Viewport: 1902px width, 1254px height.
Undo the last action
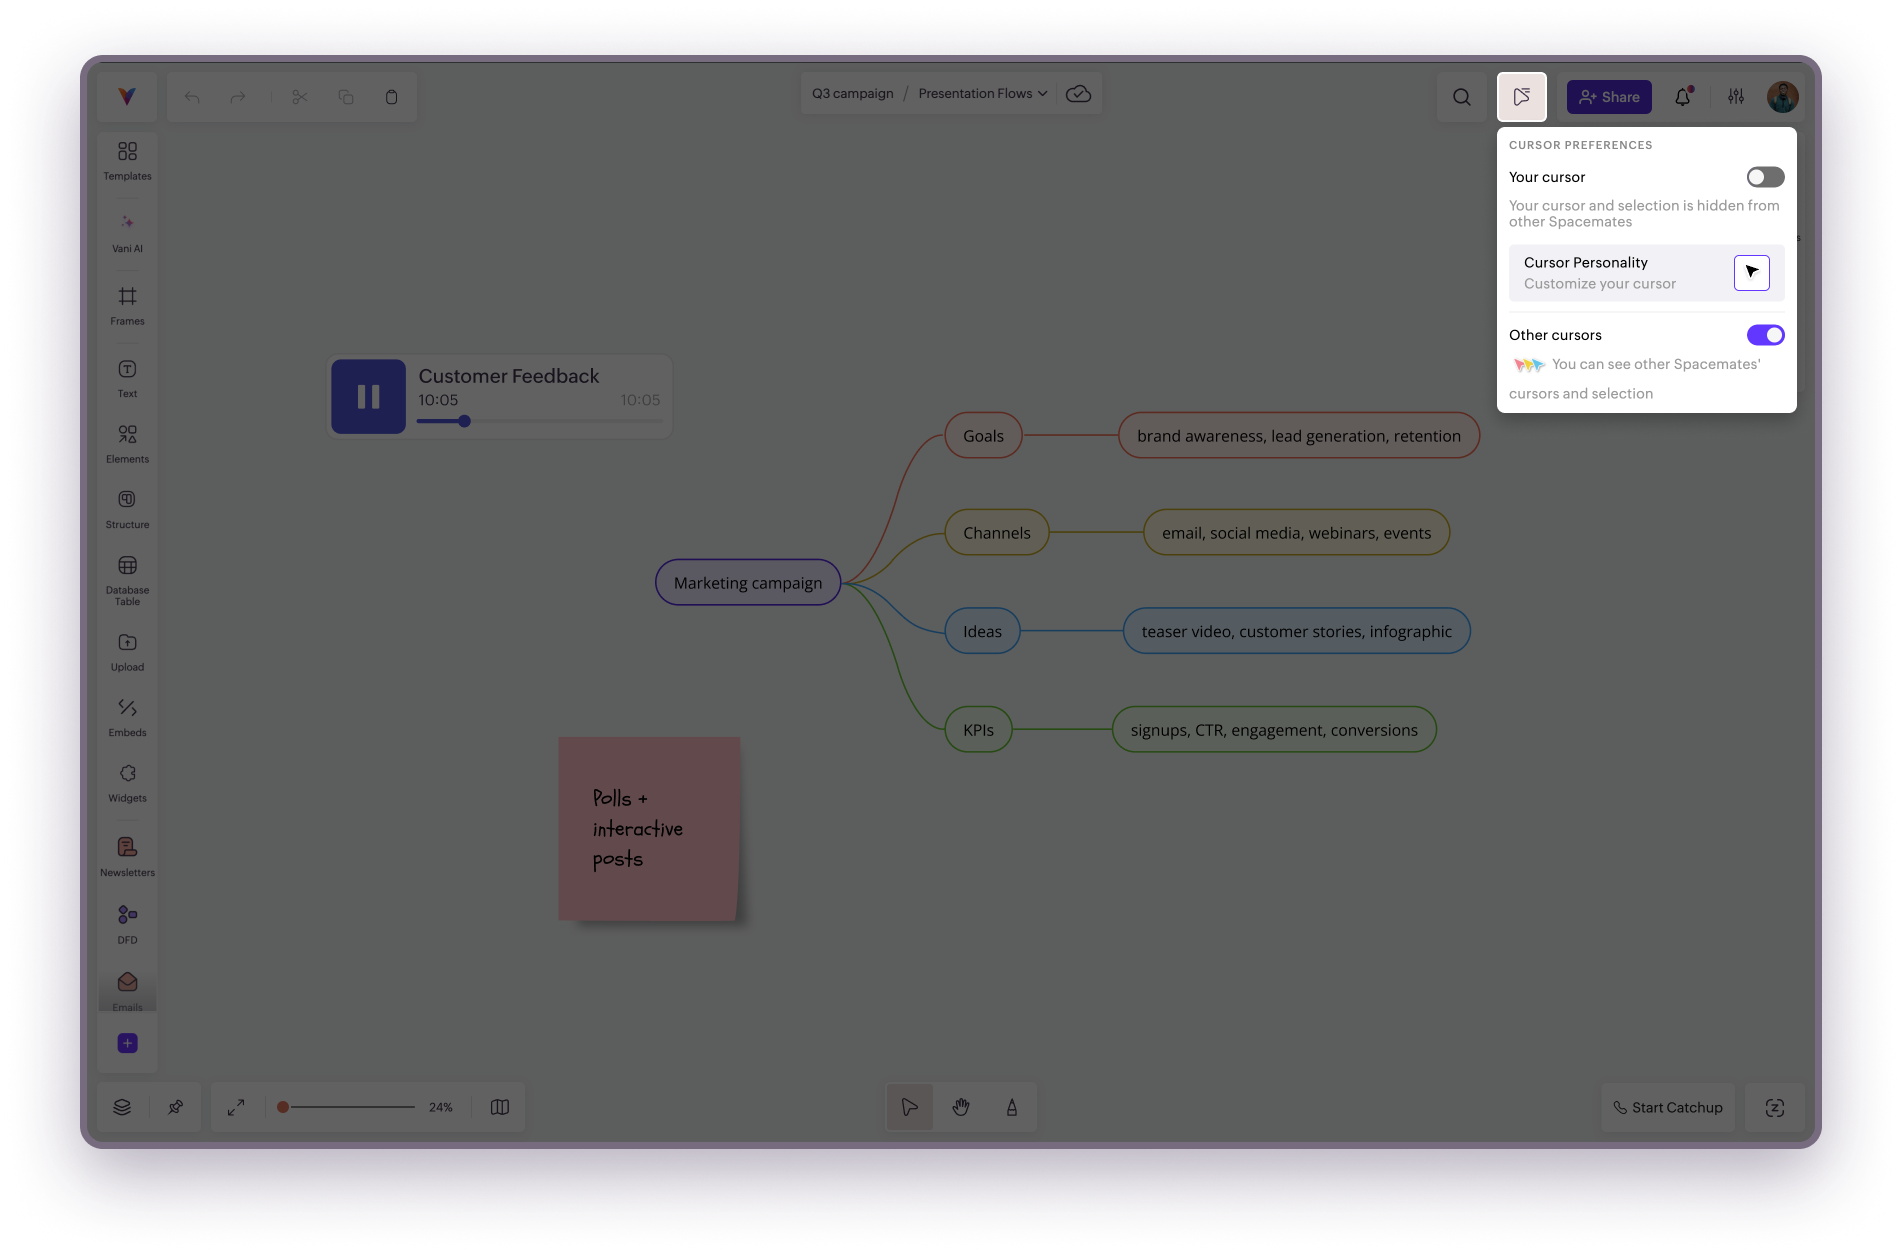[192, 97]
